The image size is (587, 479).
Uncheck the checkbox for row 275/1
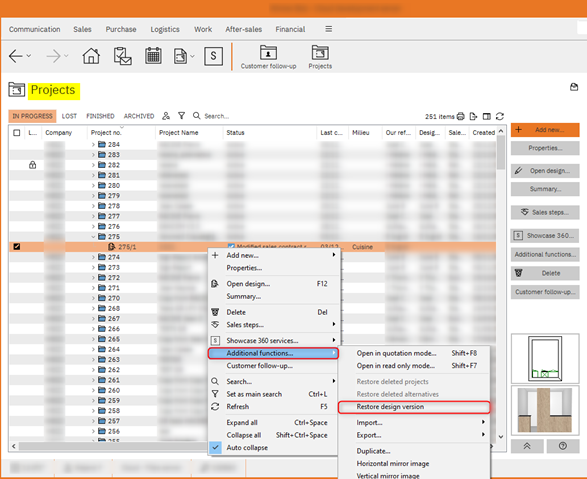(x=16, y=247)
